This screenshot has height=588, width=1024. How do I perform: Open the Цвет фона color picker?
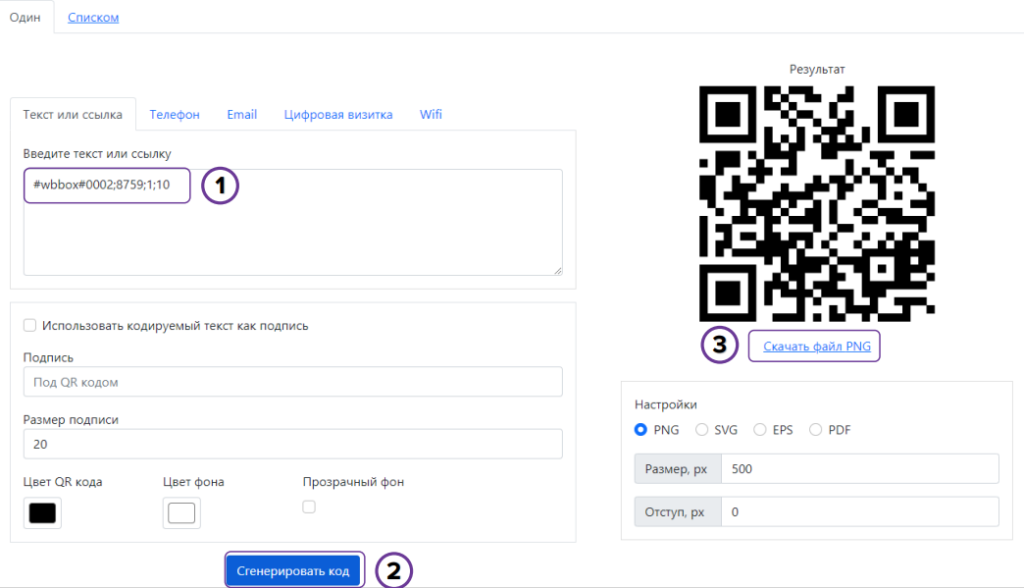[x=180, y=513]
